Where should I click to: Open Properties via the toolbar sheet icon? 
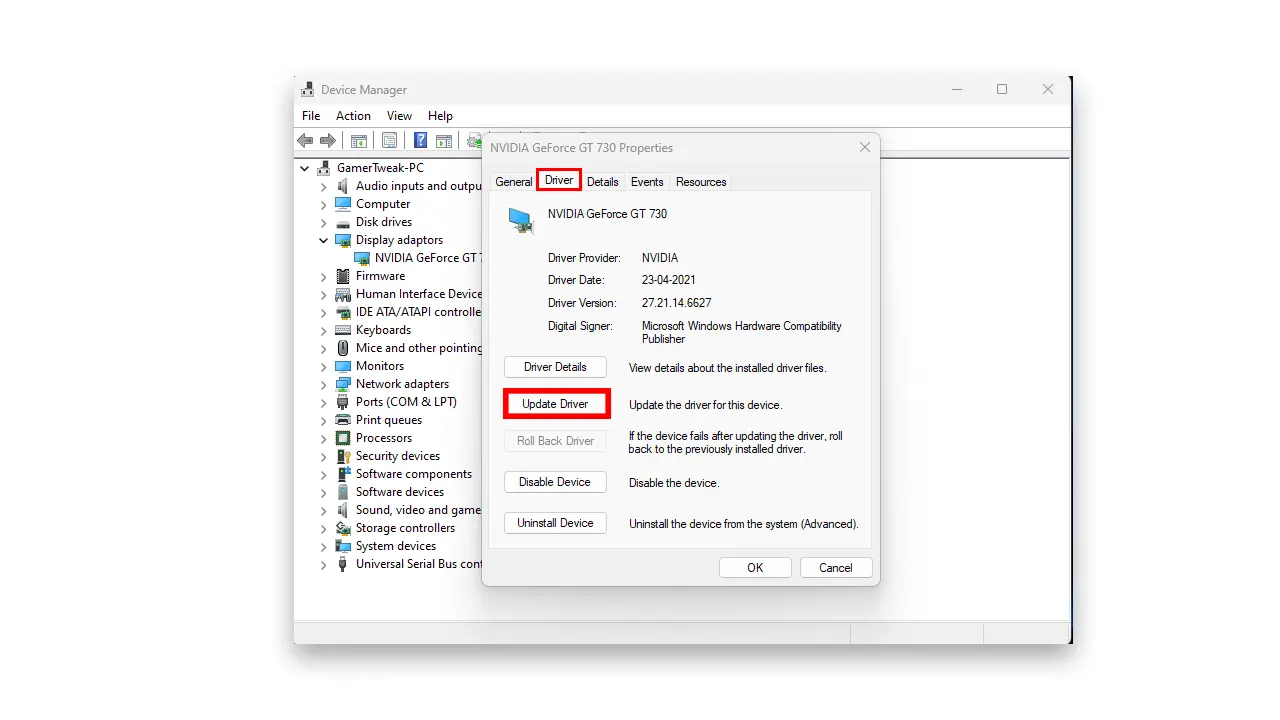point(390,141)
